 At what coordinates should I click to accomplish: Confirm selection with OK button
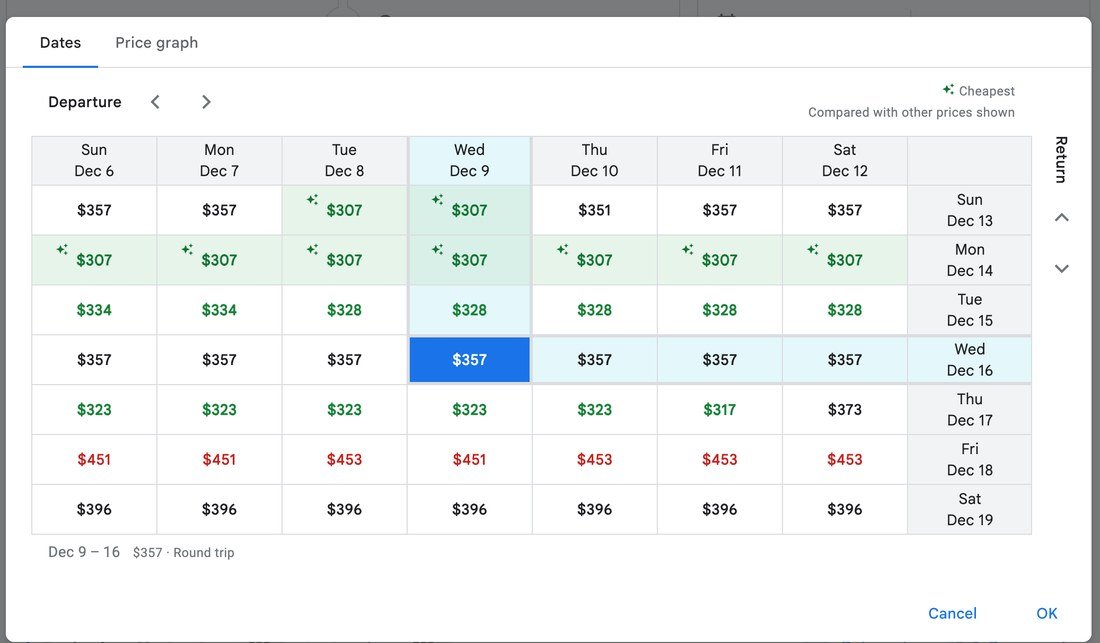1047,614
